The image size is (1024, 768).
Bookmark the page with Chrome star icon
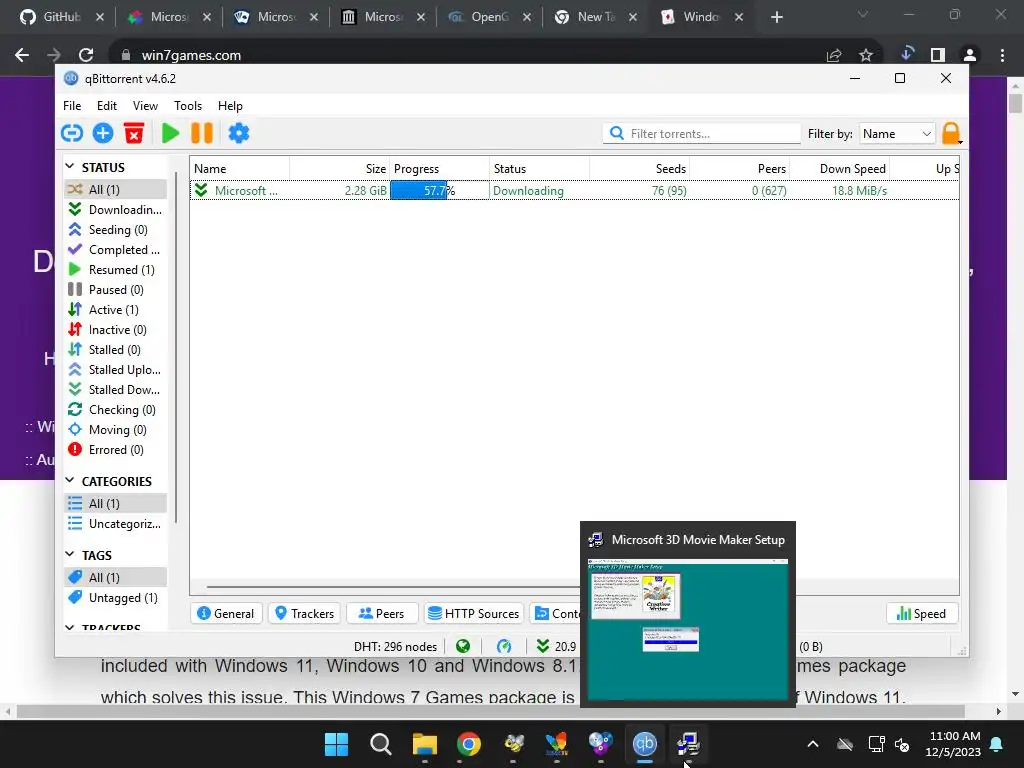[x=866, y=56]
